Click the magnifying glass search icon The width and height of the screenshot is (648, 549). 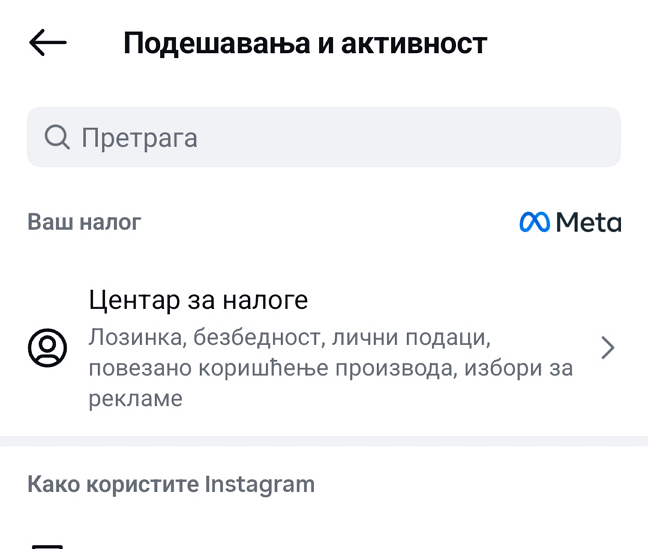point(57,137)
